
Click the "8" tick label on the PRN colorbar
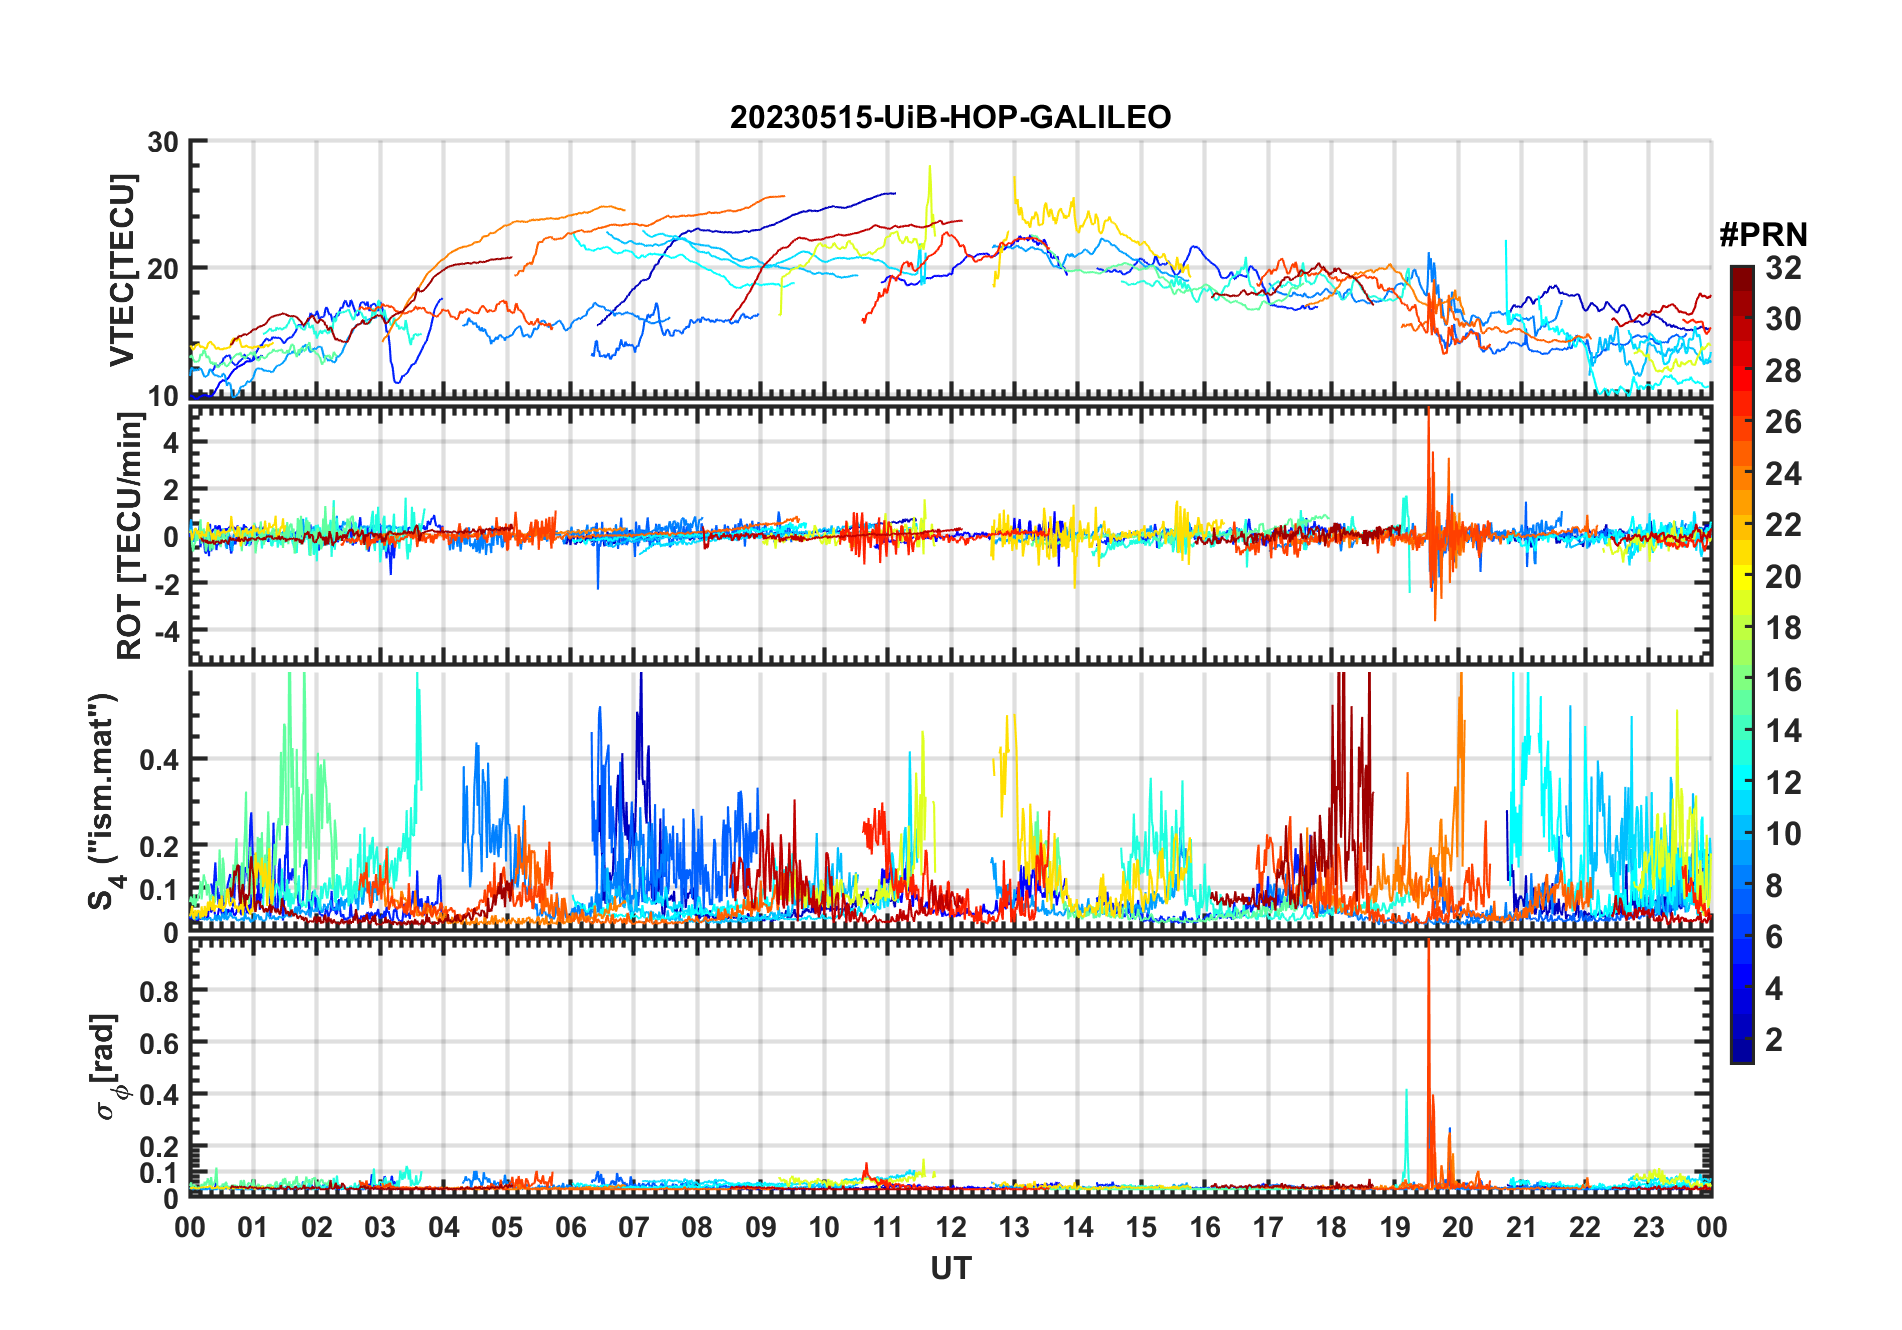[1774, 886]
